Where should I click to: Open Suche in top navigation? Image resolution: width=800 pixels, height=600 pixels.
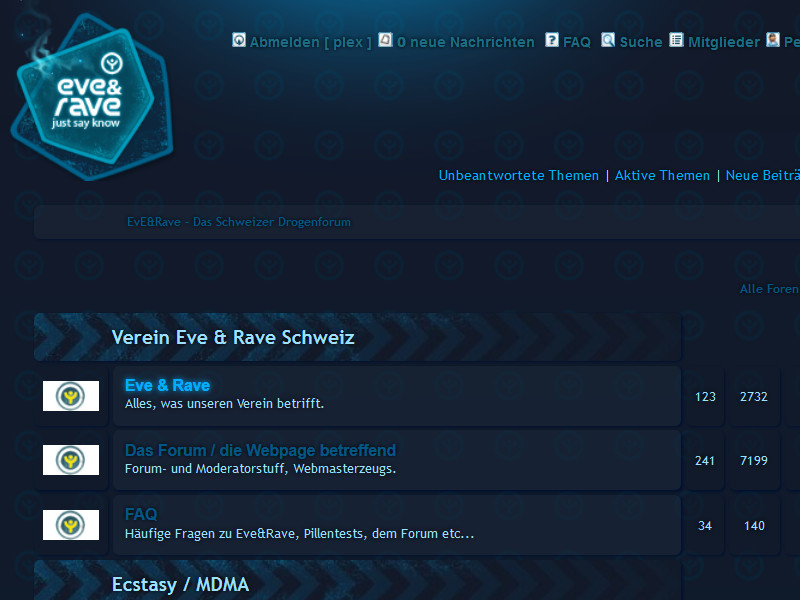641,42
